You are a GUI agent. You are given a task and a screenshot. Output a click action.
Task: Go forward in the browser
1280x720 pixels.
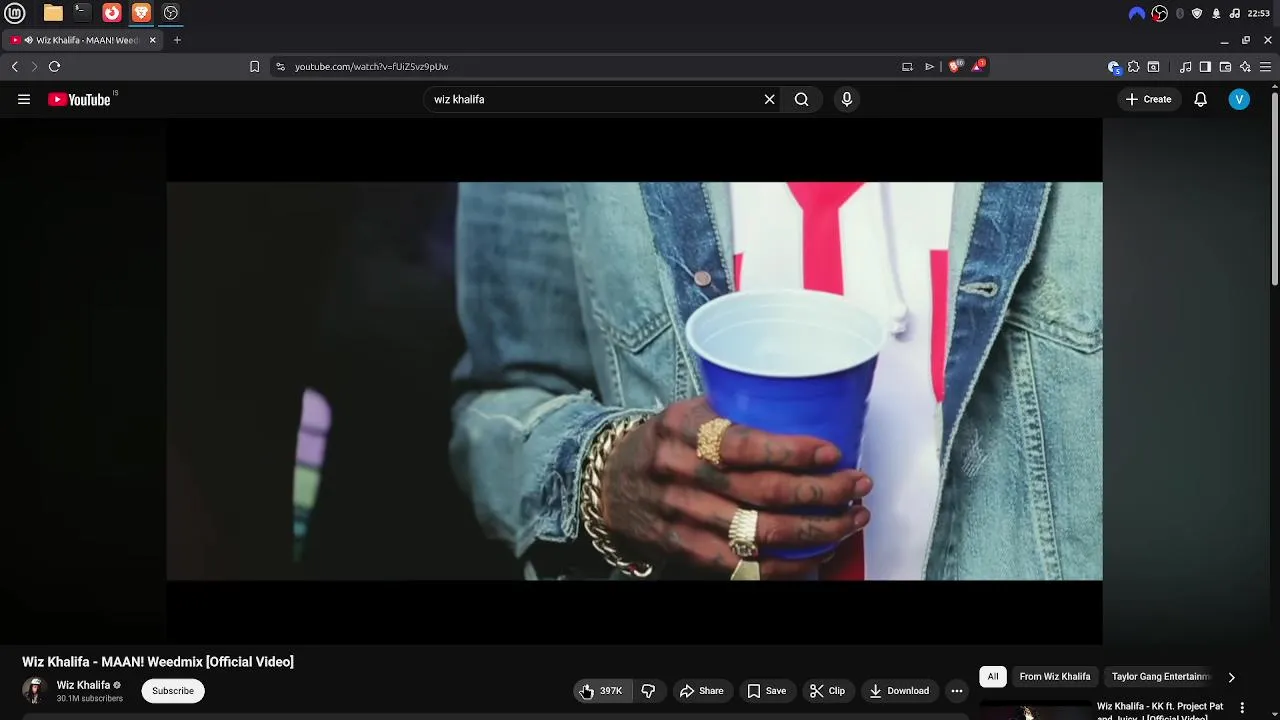pos(34,66)
